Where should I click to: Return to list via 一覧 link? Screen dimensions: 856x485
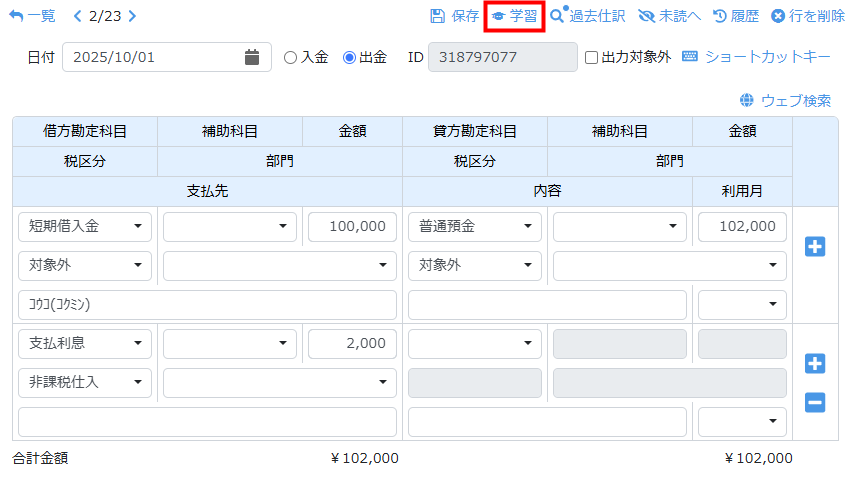coord(32,16)
